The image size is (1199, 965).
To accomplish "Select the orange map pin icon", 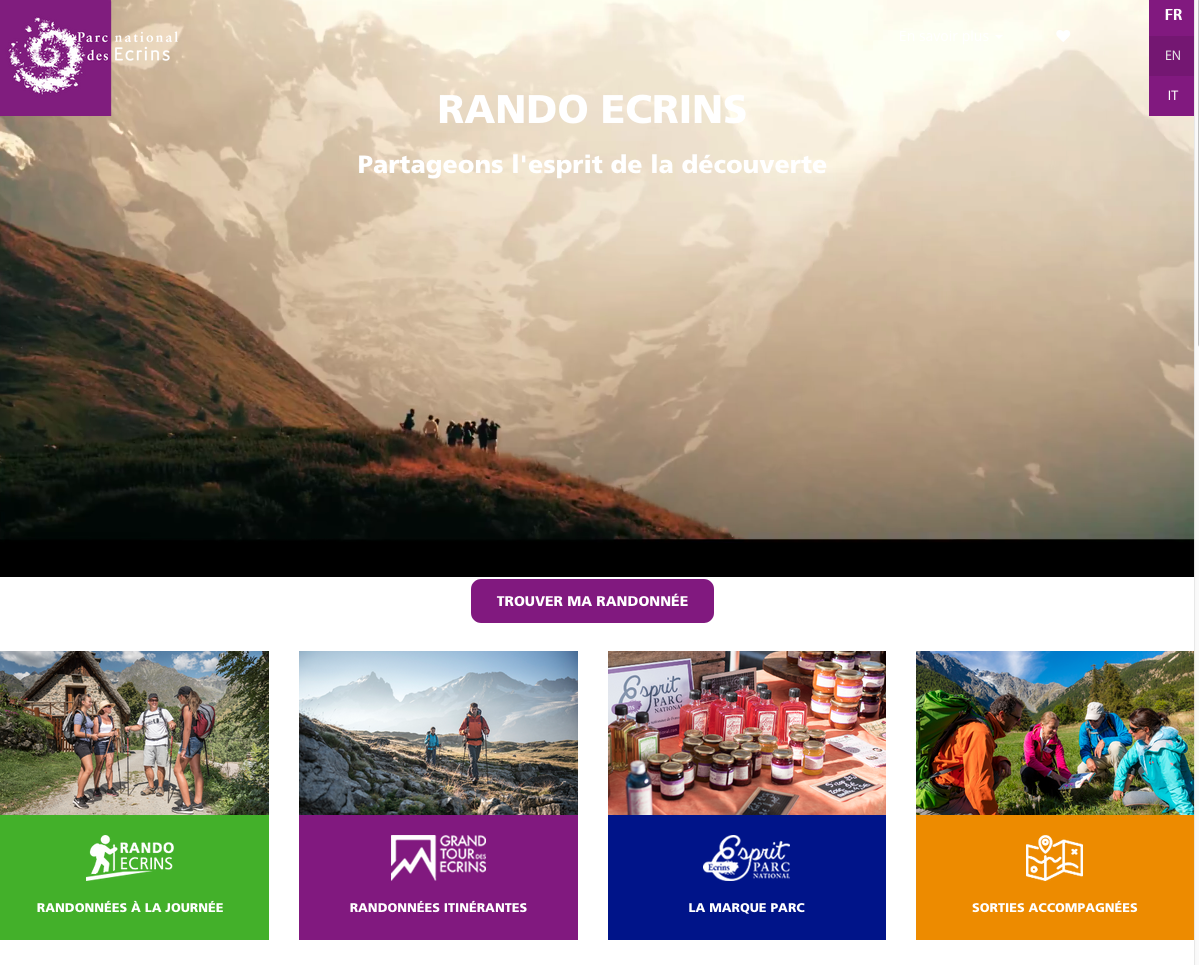I will 1054,858.
